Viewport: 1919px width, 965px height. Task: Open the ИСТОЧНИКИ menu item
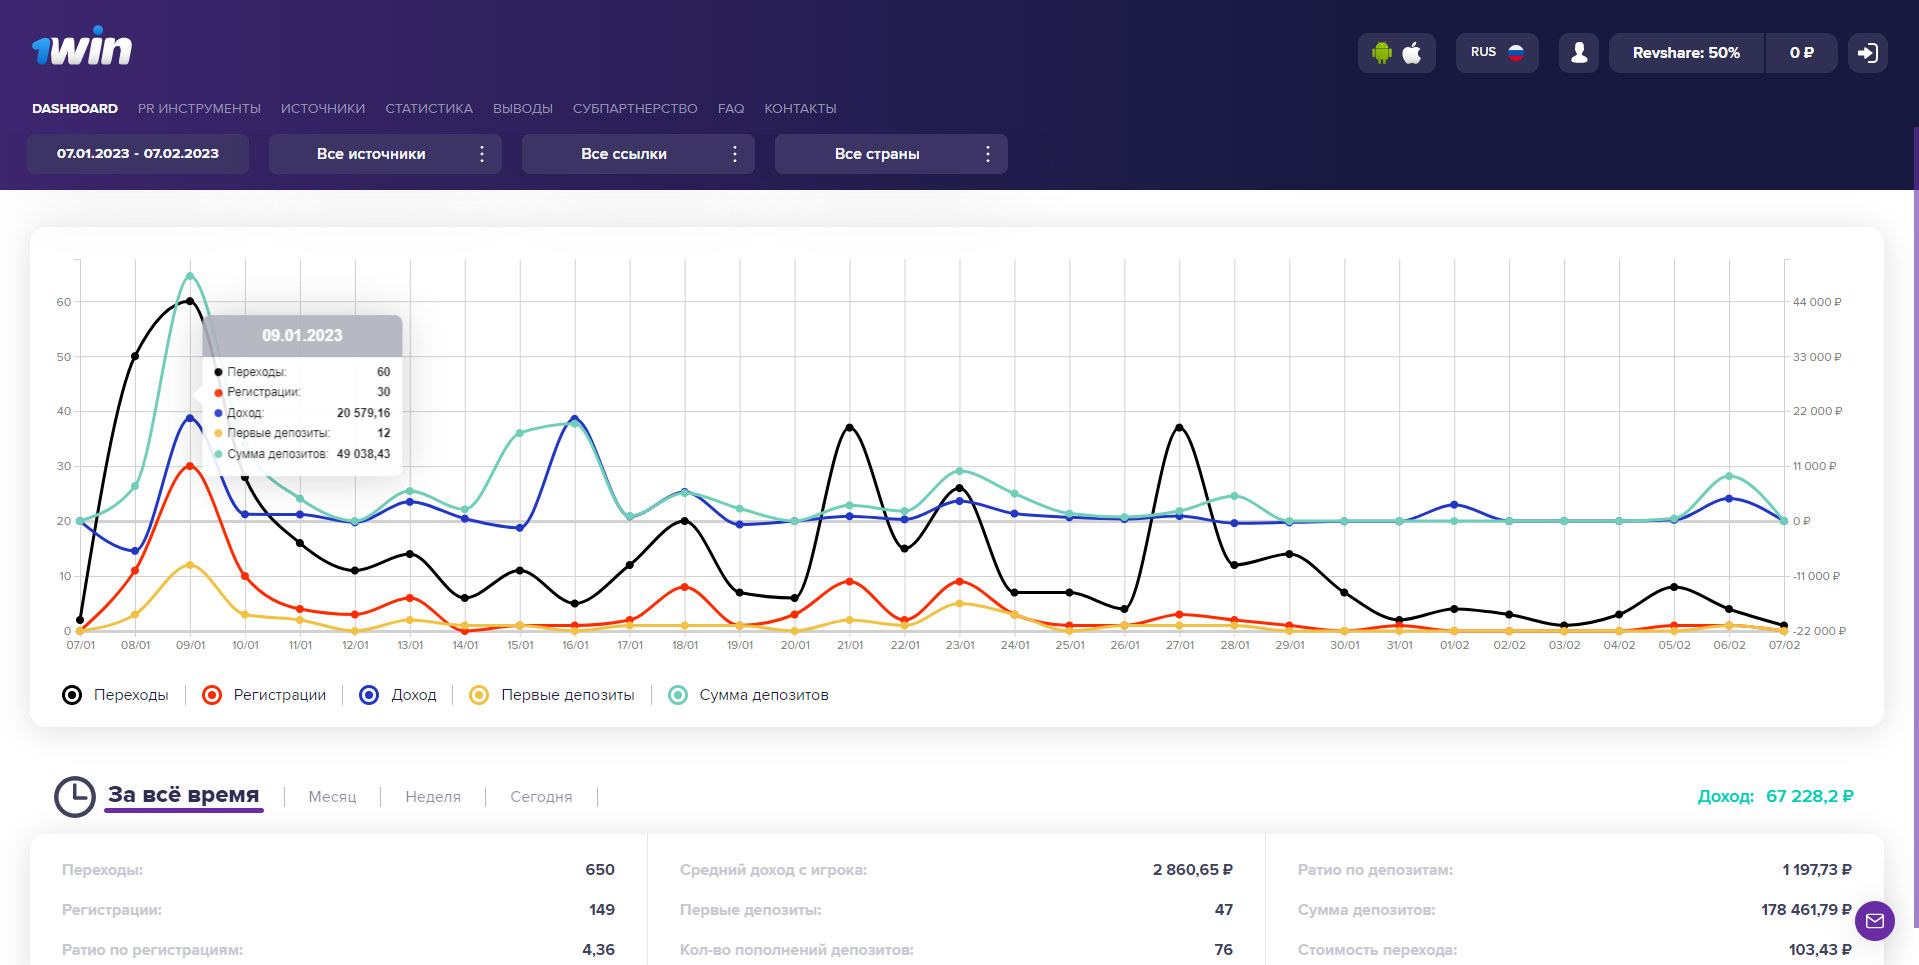(x=323, y=109)
